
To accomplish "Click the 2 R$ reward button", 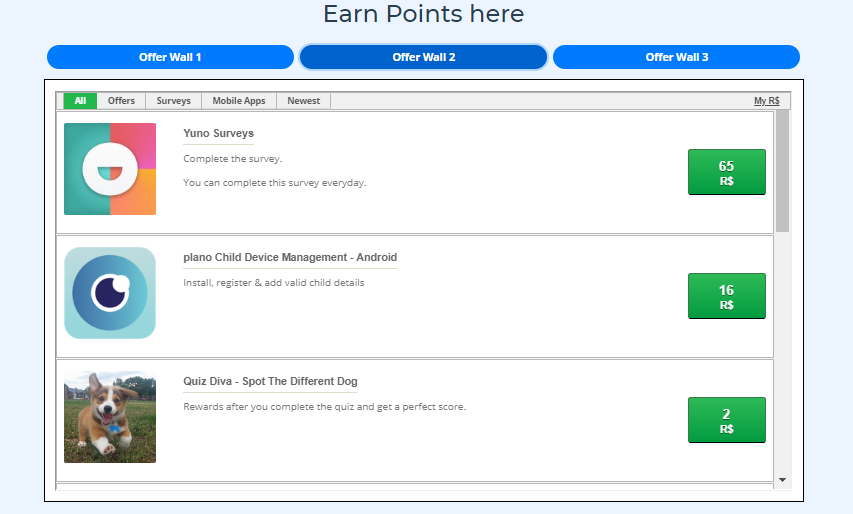I will pos(727,420).
